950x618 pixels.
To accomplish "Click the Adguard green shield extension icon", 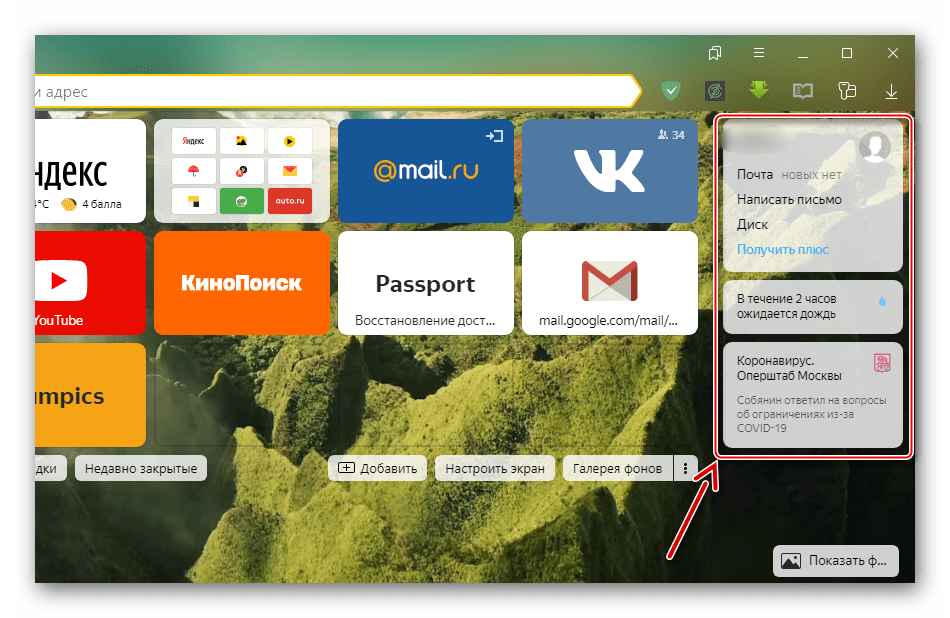I will coord(671,91).
